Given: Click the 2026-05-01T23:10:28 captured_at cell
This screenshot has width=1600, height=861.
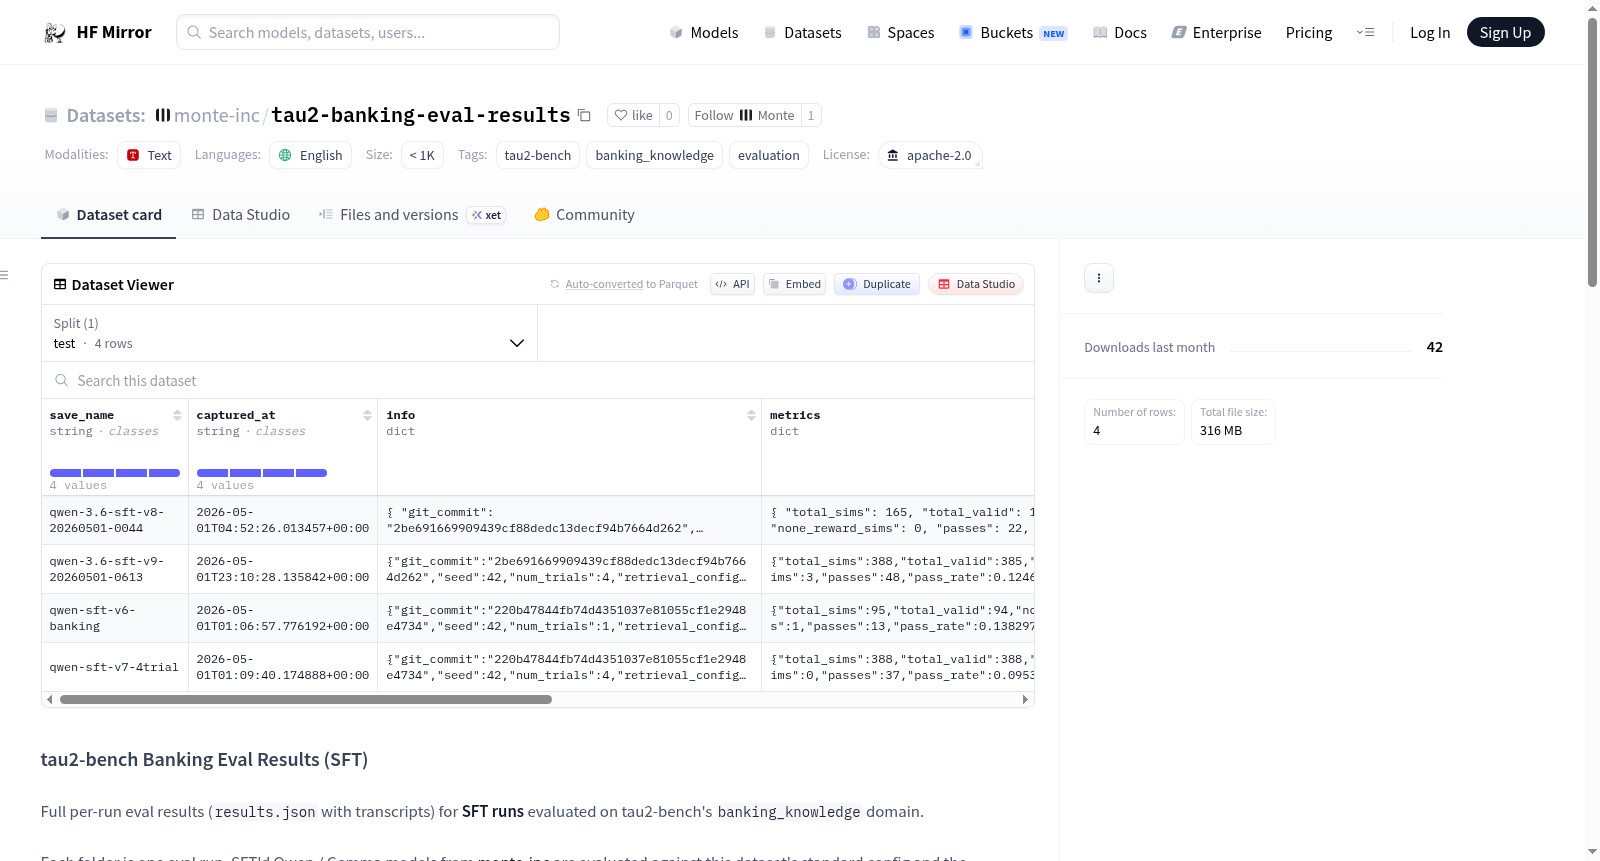Looking at the screenshot, I should click(283, 570).
